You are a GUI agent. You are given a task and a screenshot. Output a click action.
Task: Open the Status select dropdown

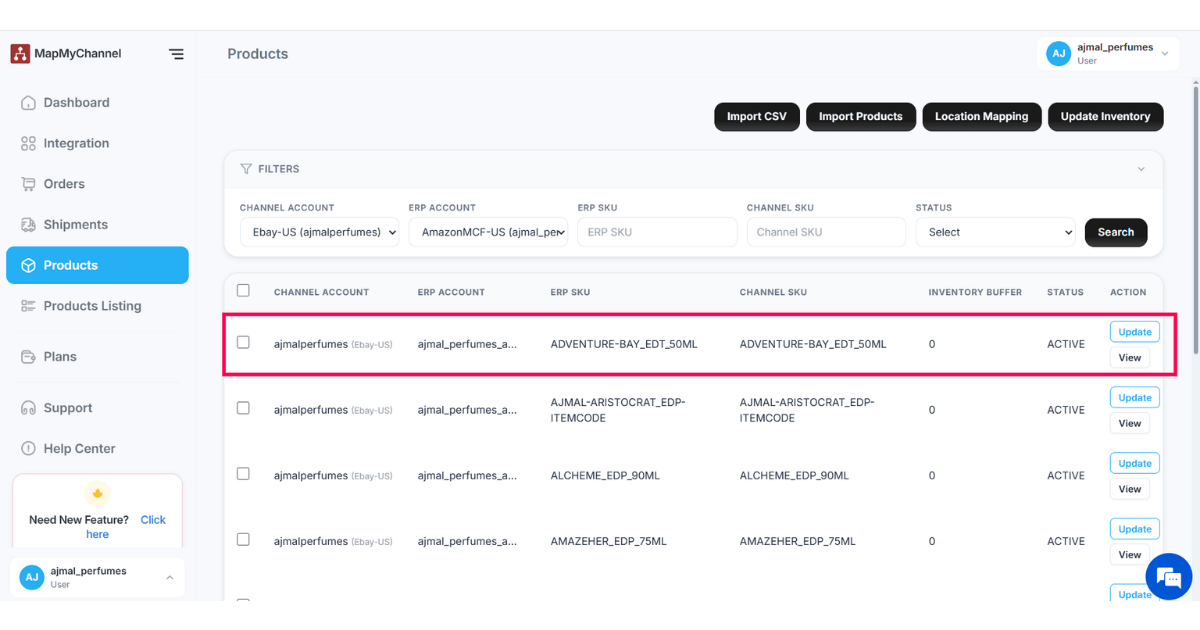click(x=995, y=232)
